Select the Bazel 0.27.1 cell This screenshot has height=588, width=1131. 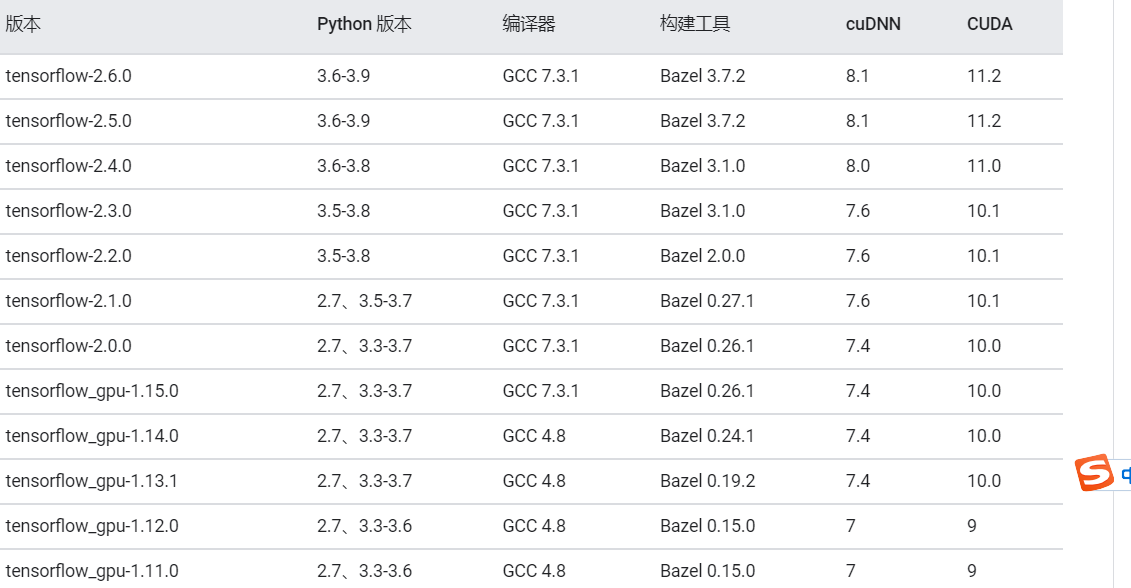point(707,301)
